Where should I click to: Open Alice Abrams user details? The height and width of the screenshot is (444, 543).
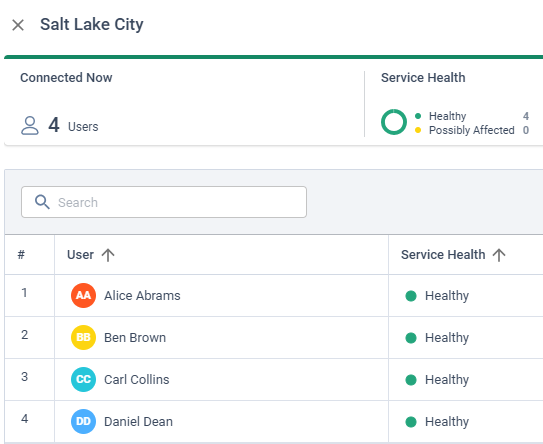tap(142, 295)
